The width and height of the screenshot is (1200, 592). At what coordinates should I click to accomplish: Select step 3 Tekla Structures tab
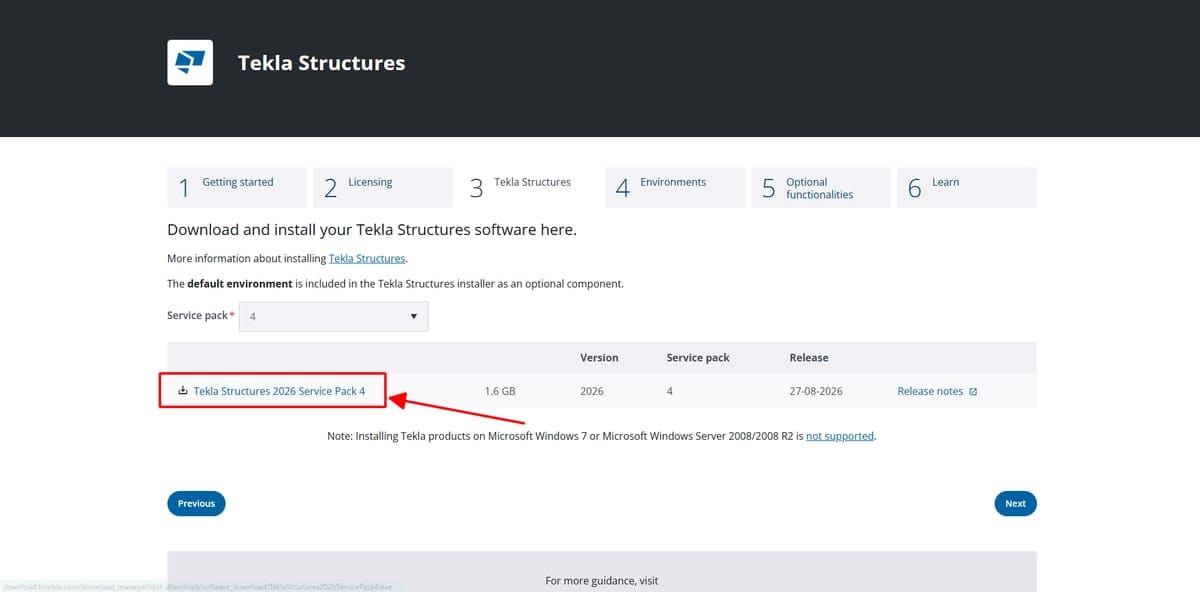click(529, 187)
